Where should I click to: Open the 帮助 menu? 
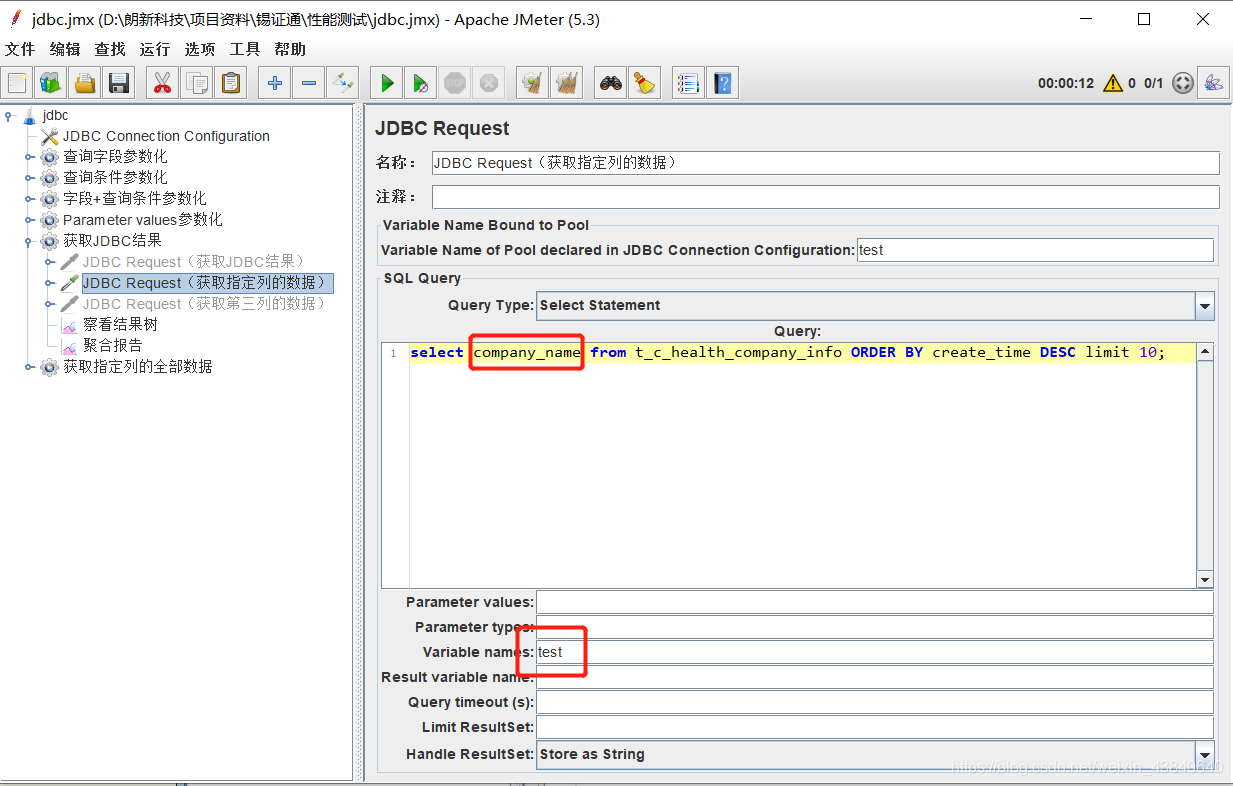[290, 49]
